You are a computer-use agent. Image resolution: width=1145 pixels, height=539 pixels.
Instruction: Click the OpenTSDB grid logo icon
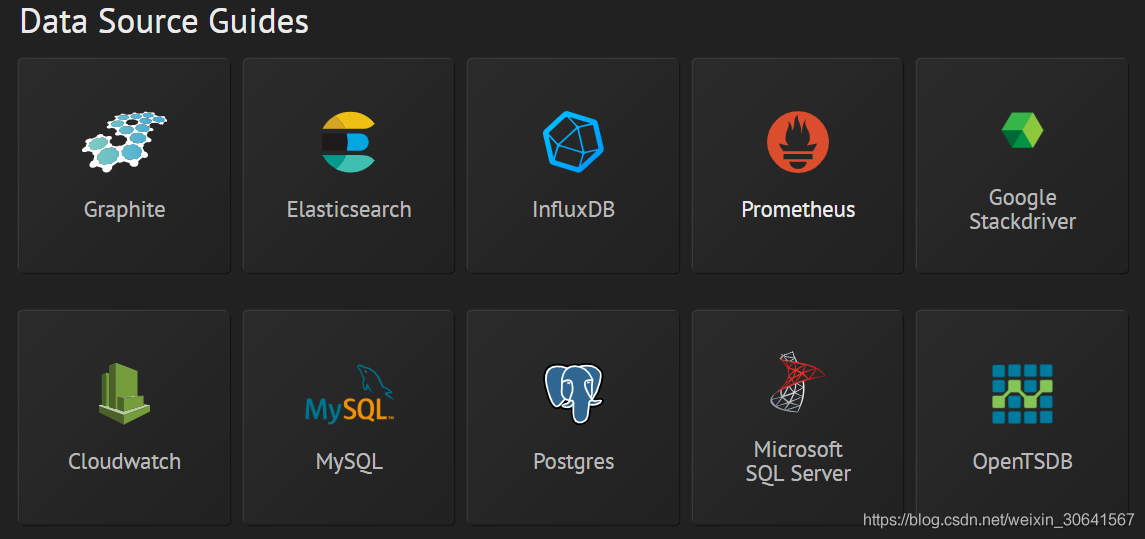point(1022,394)
